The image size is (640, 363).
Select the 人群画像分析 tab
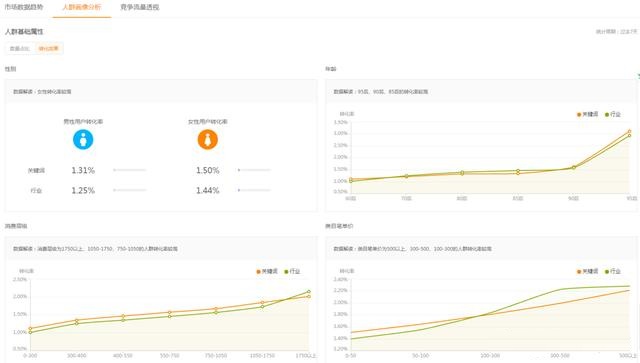[x=82, y=7]
